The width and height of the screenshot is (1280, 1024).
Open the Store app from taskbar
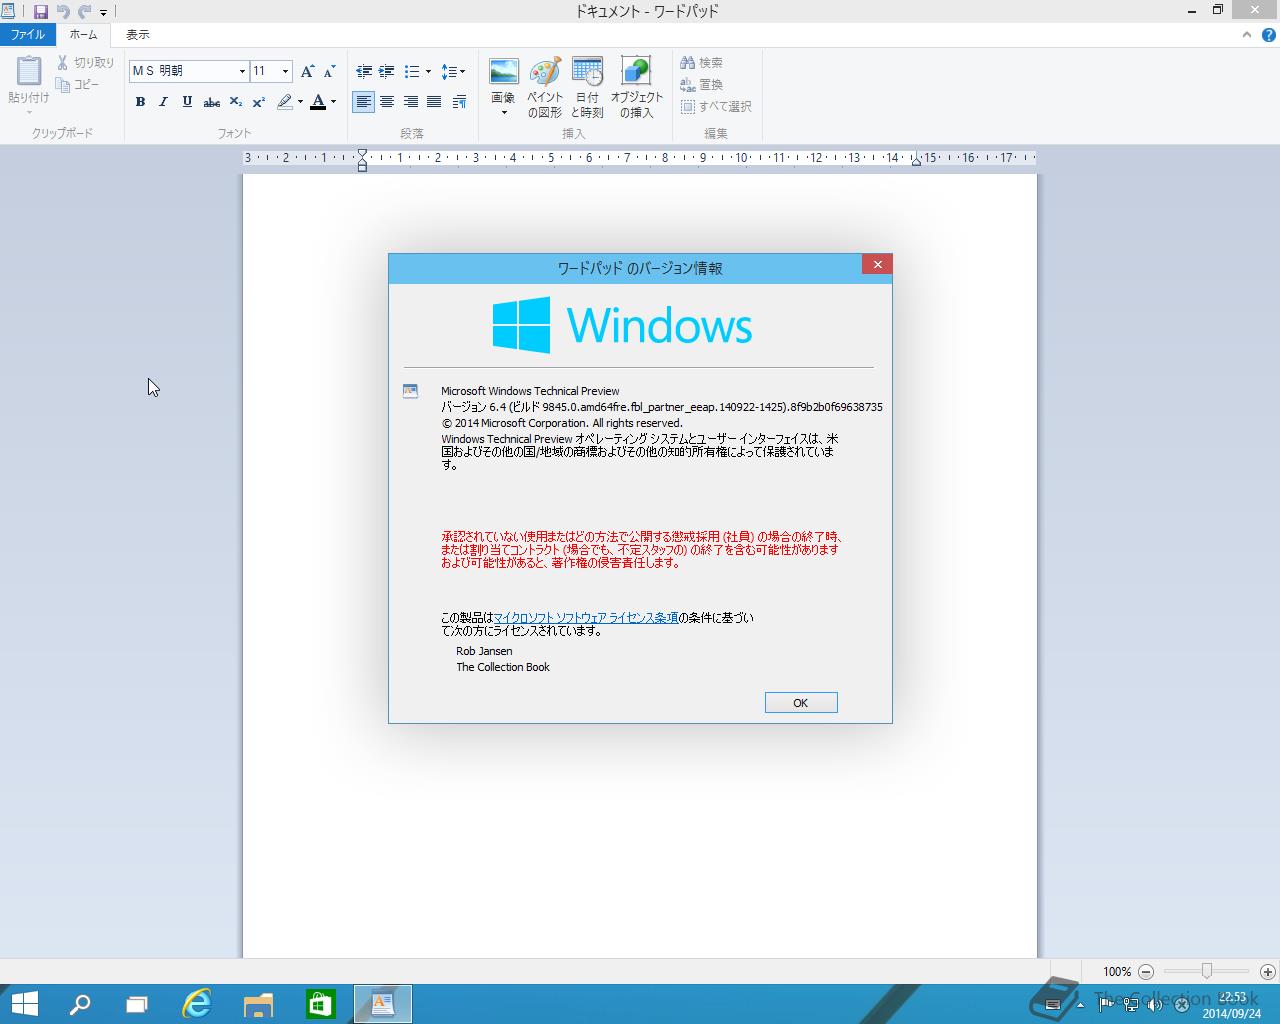click(321, 1004)
